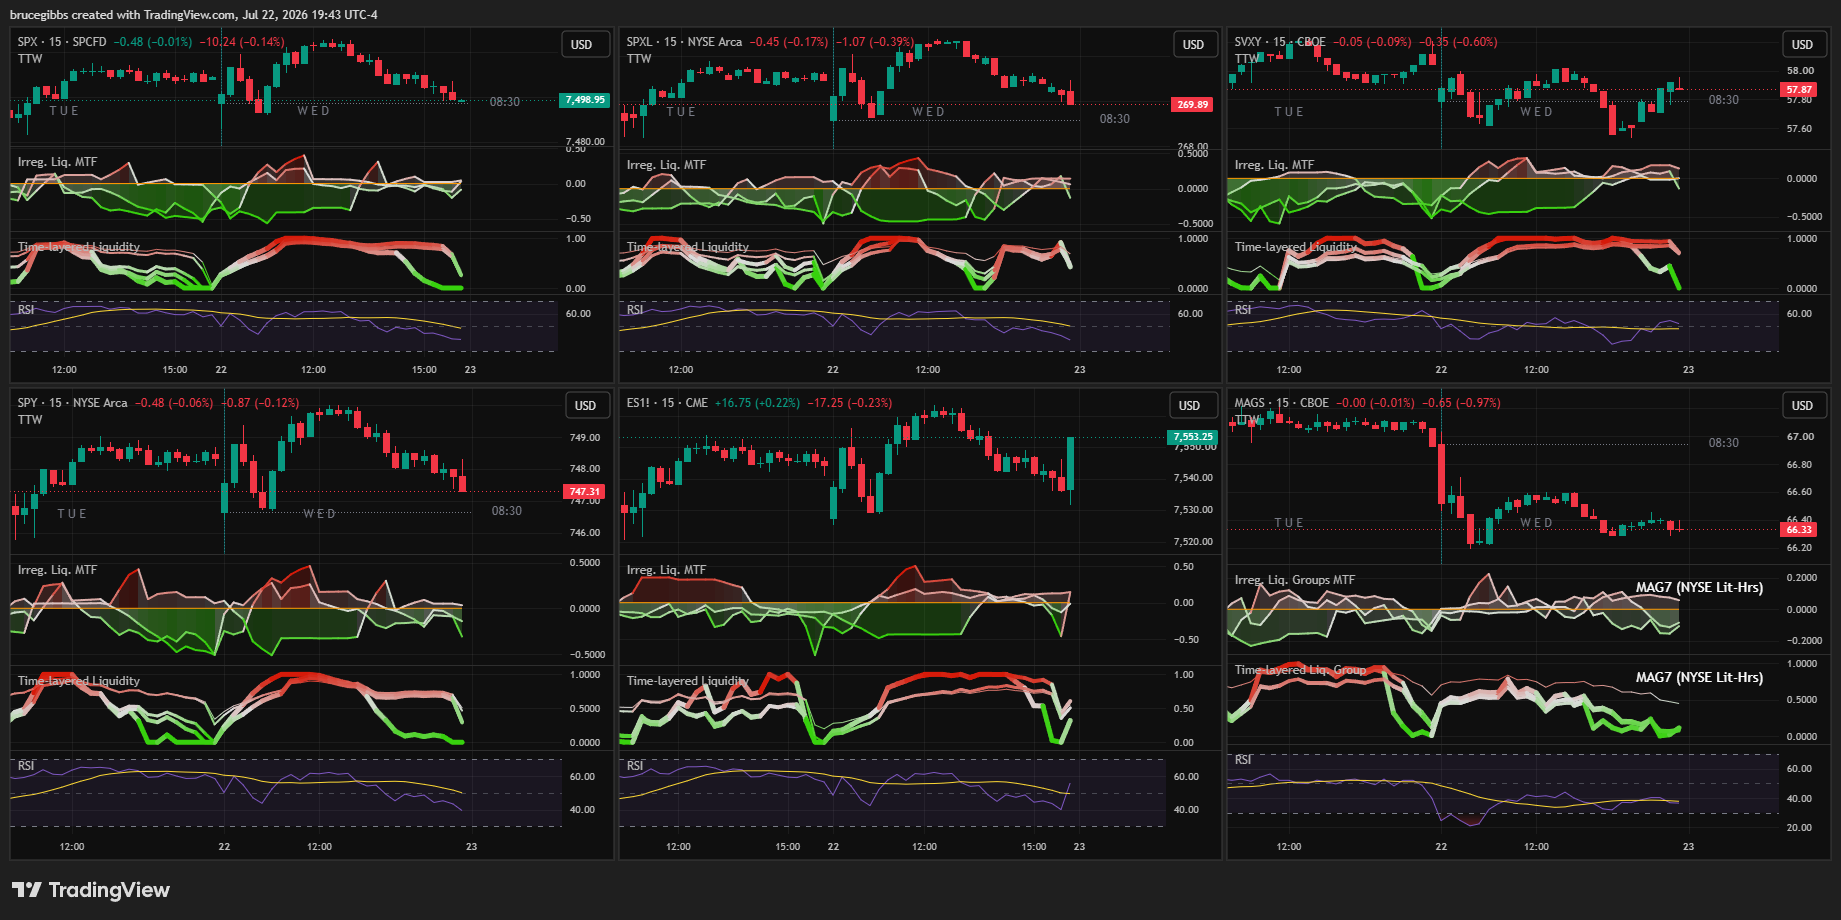Click MAG7 (NYSE Lit-Hrs) label in Time-layered Liq. Group pane
Screen dimensions: 1841x920
tap(1699, 678)
